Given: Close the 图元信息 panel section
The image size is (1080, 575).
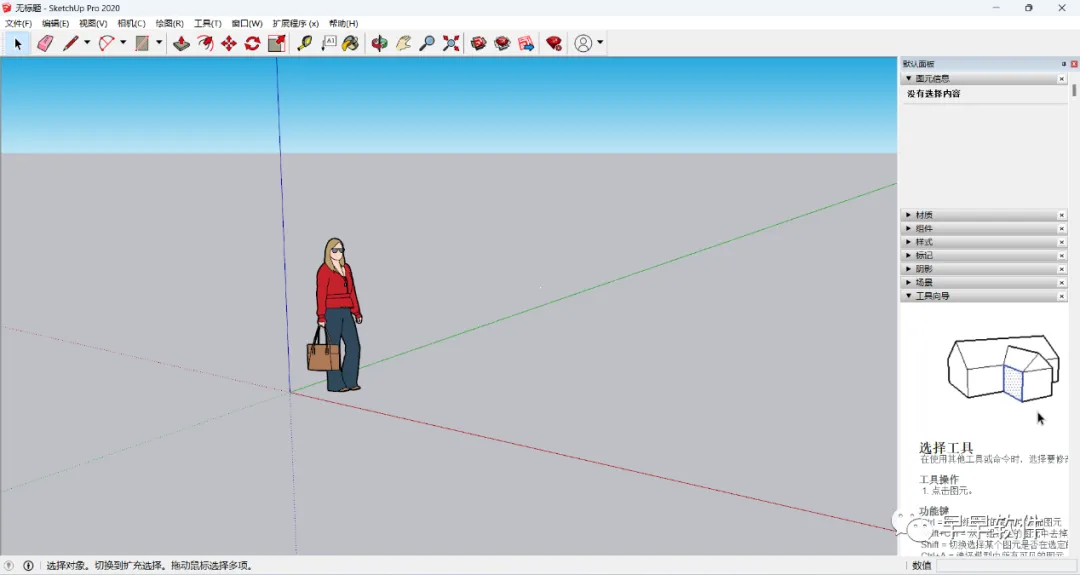Looking at the screenshot, I should pos(1061,79).
